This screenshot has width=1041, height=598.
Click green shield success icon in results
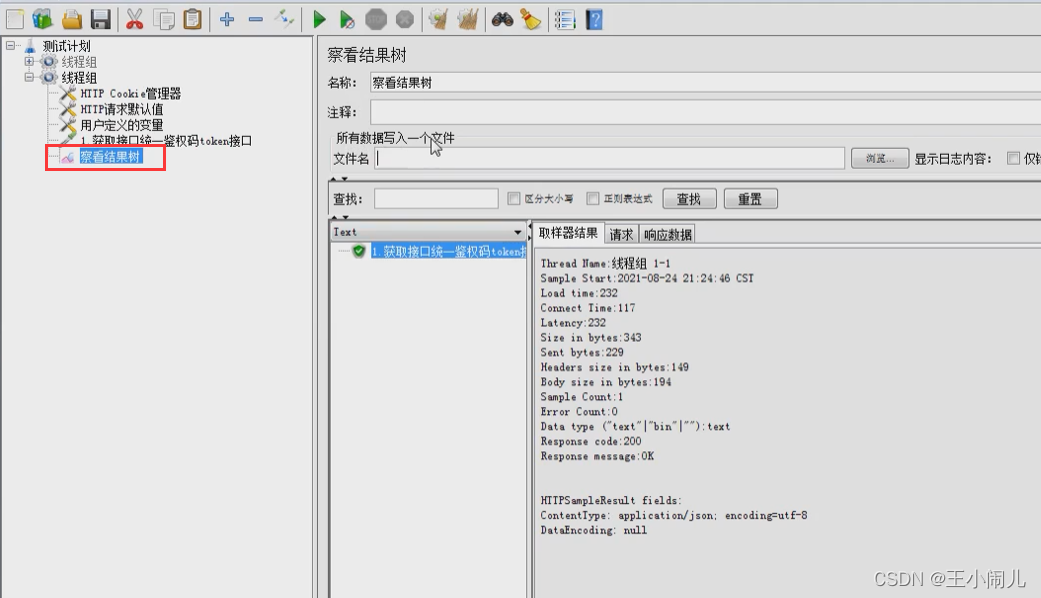(359, 252)
